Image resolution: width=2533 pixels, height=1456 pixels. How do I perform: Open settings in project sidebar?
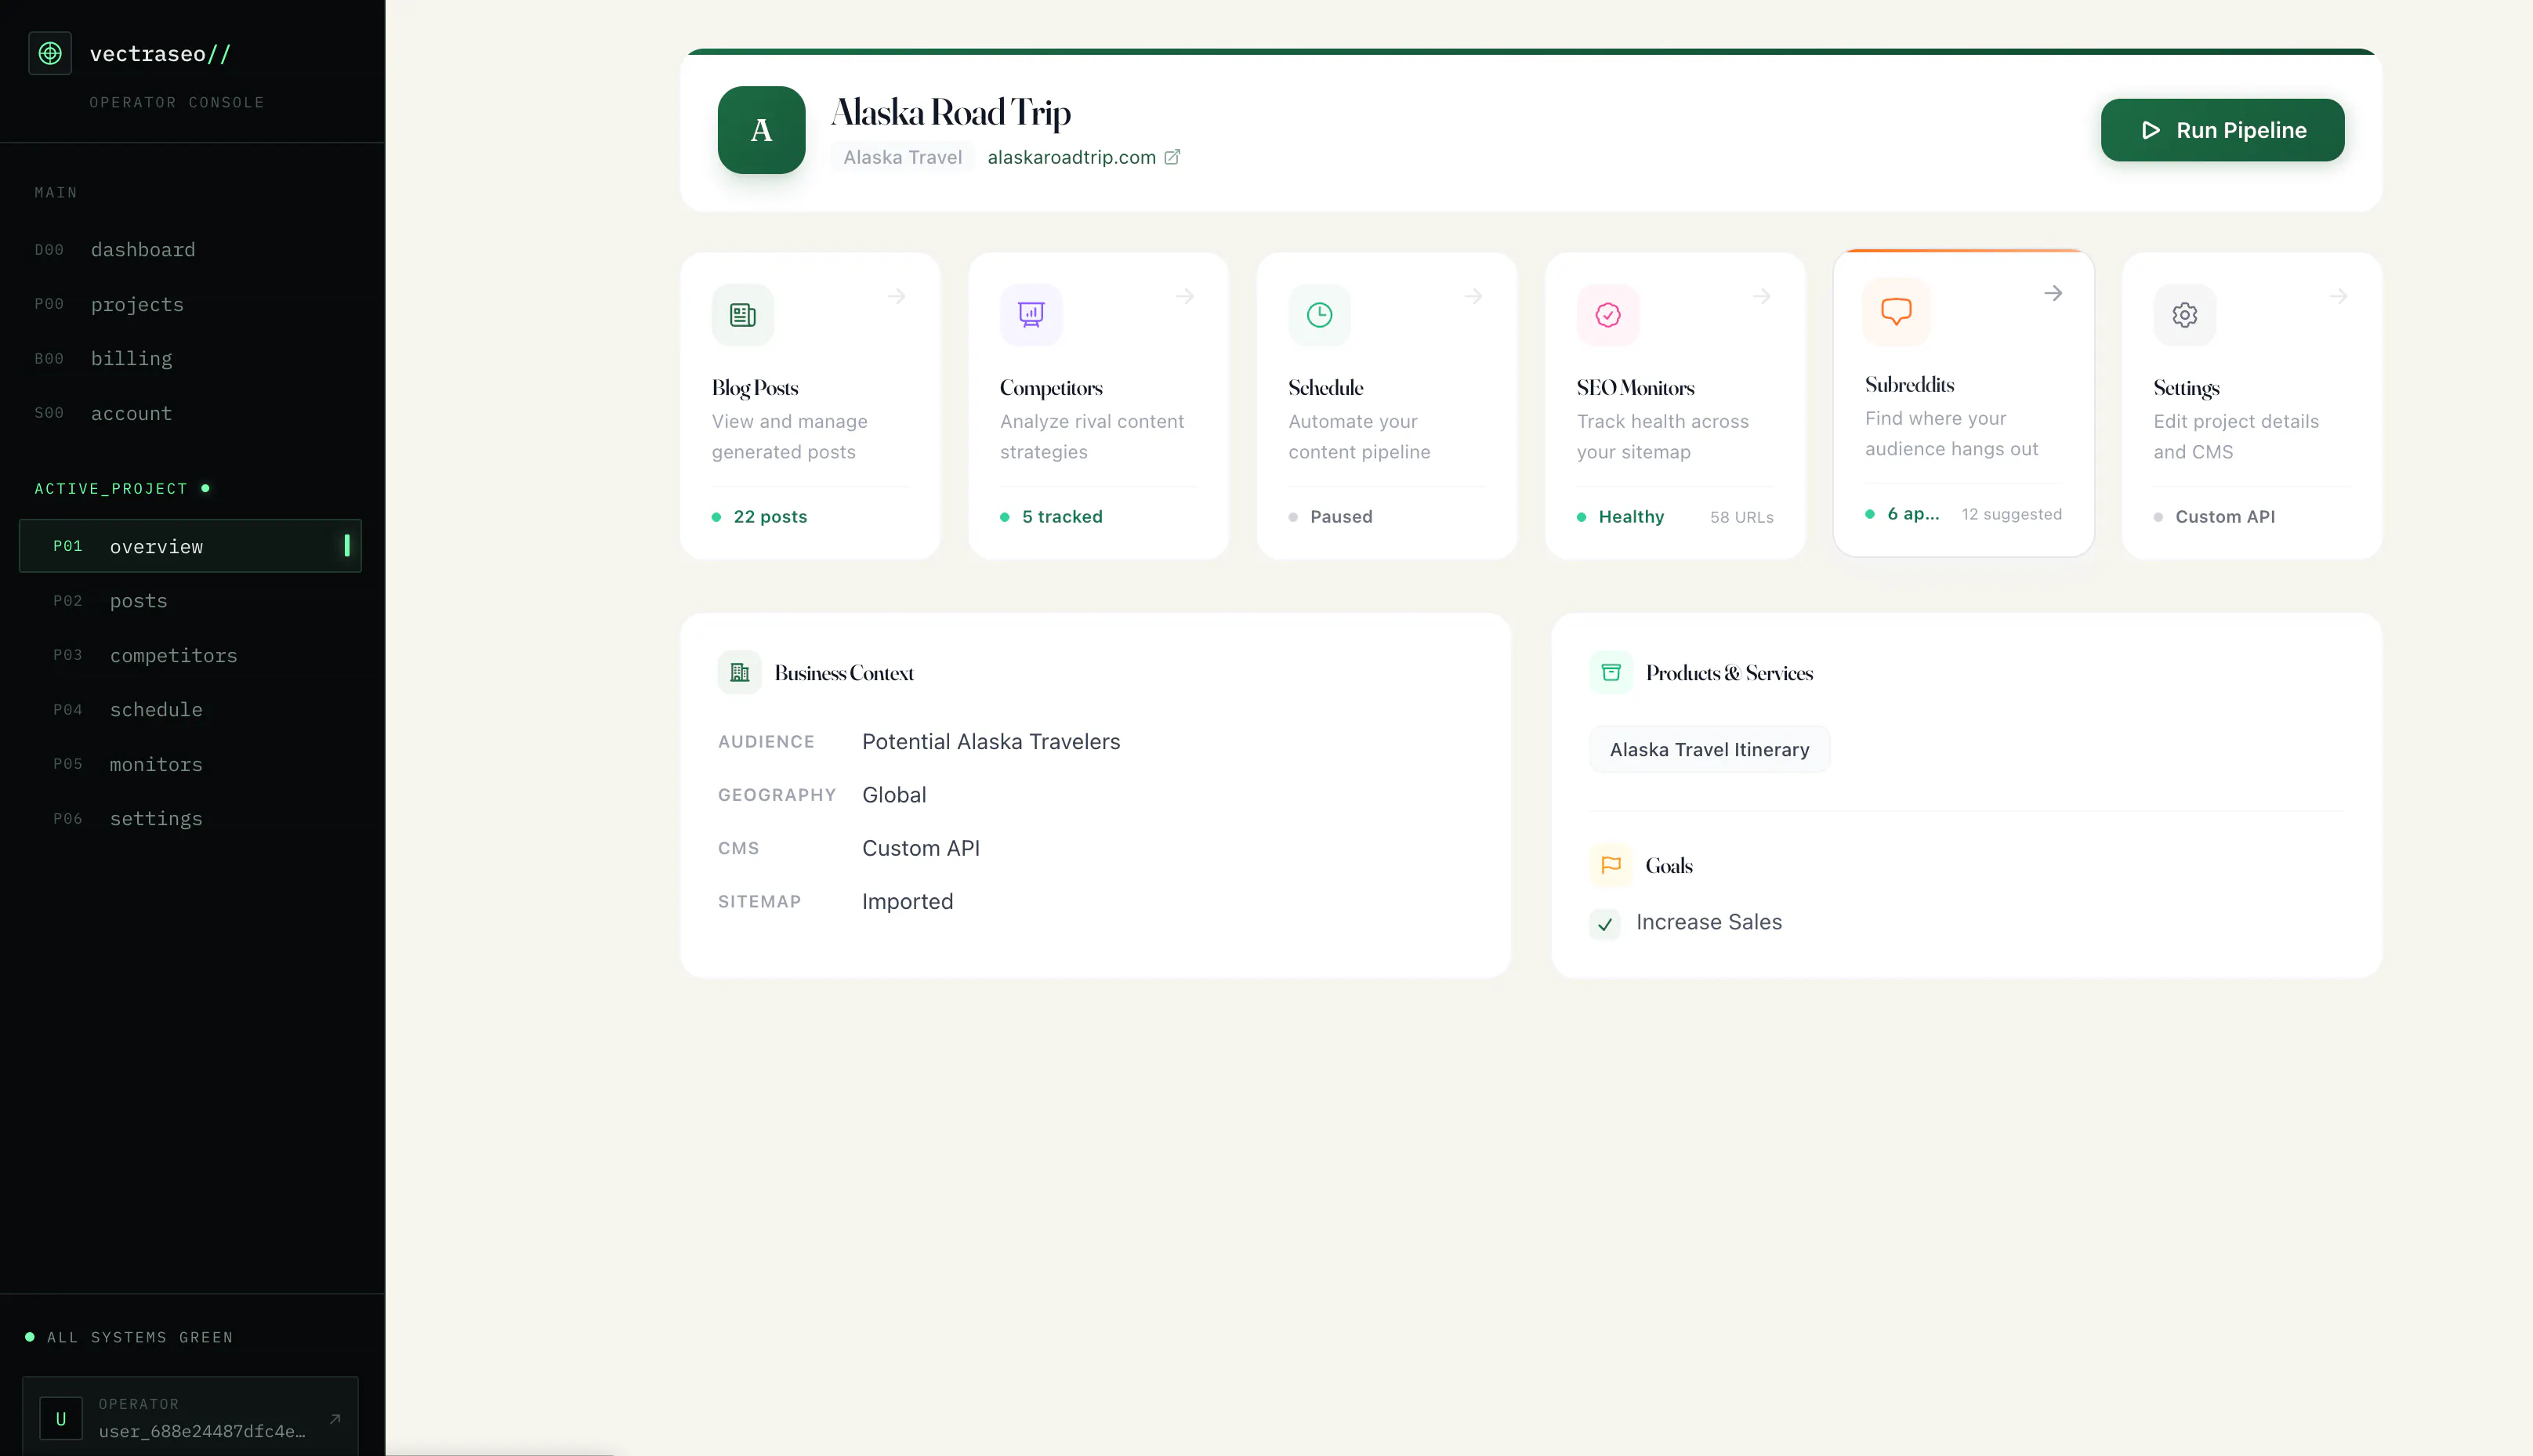190,818
